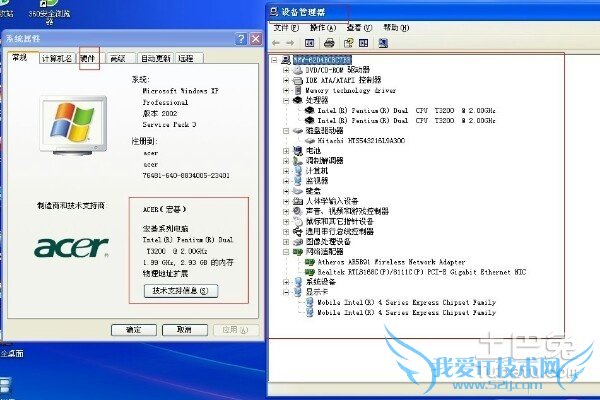Viewport: 600px width, 400px height.
Task: Switch to 自动更新 automatic updates tab
Action: pos(155,58)
